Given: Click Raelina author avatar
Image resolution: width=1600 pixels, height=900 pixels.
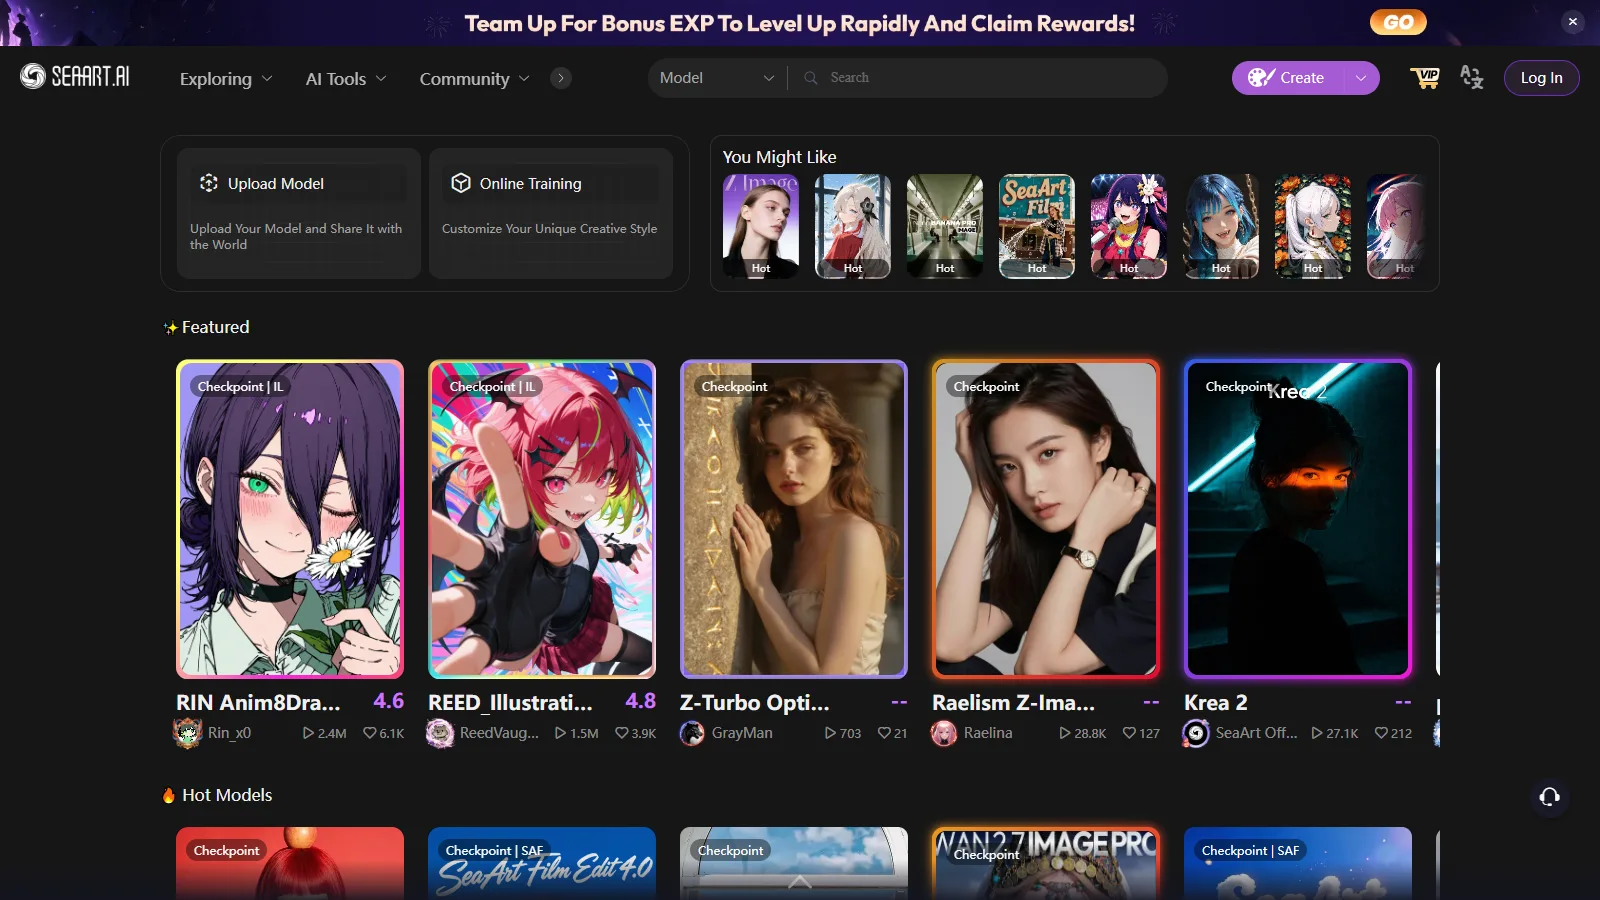Looking at the screenshot, I should pyautogui.click(x=944, y=733).
